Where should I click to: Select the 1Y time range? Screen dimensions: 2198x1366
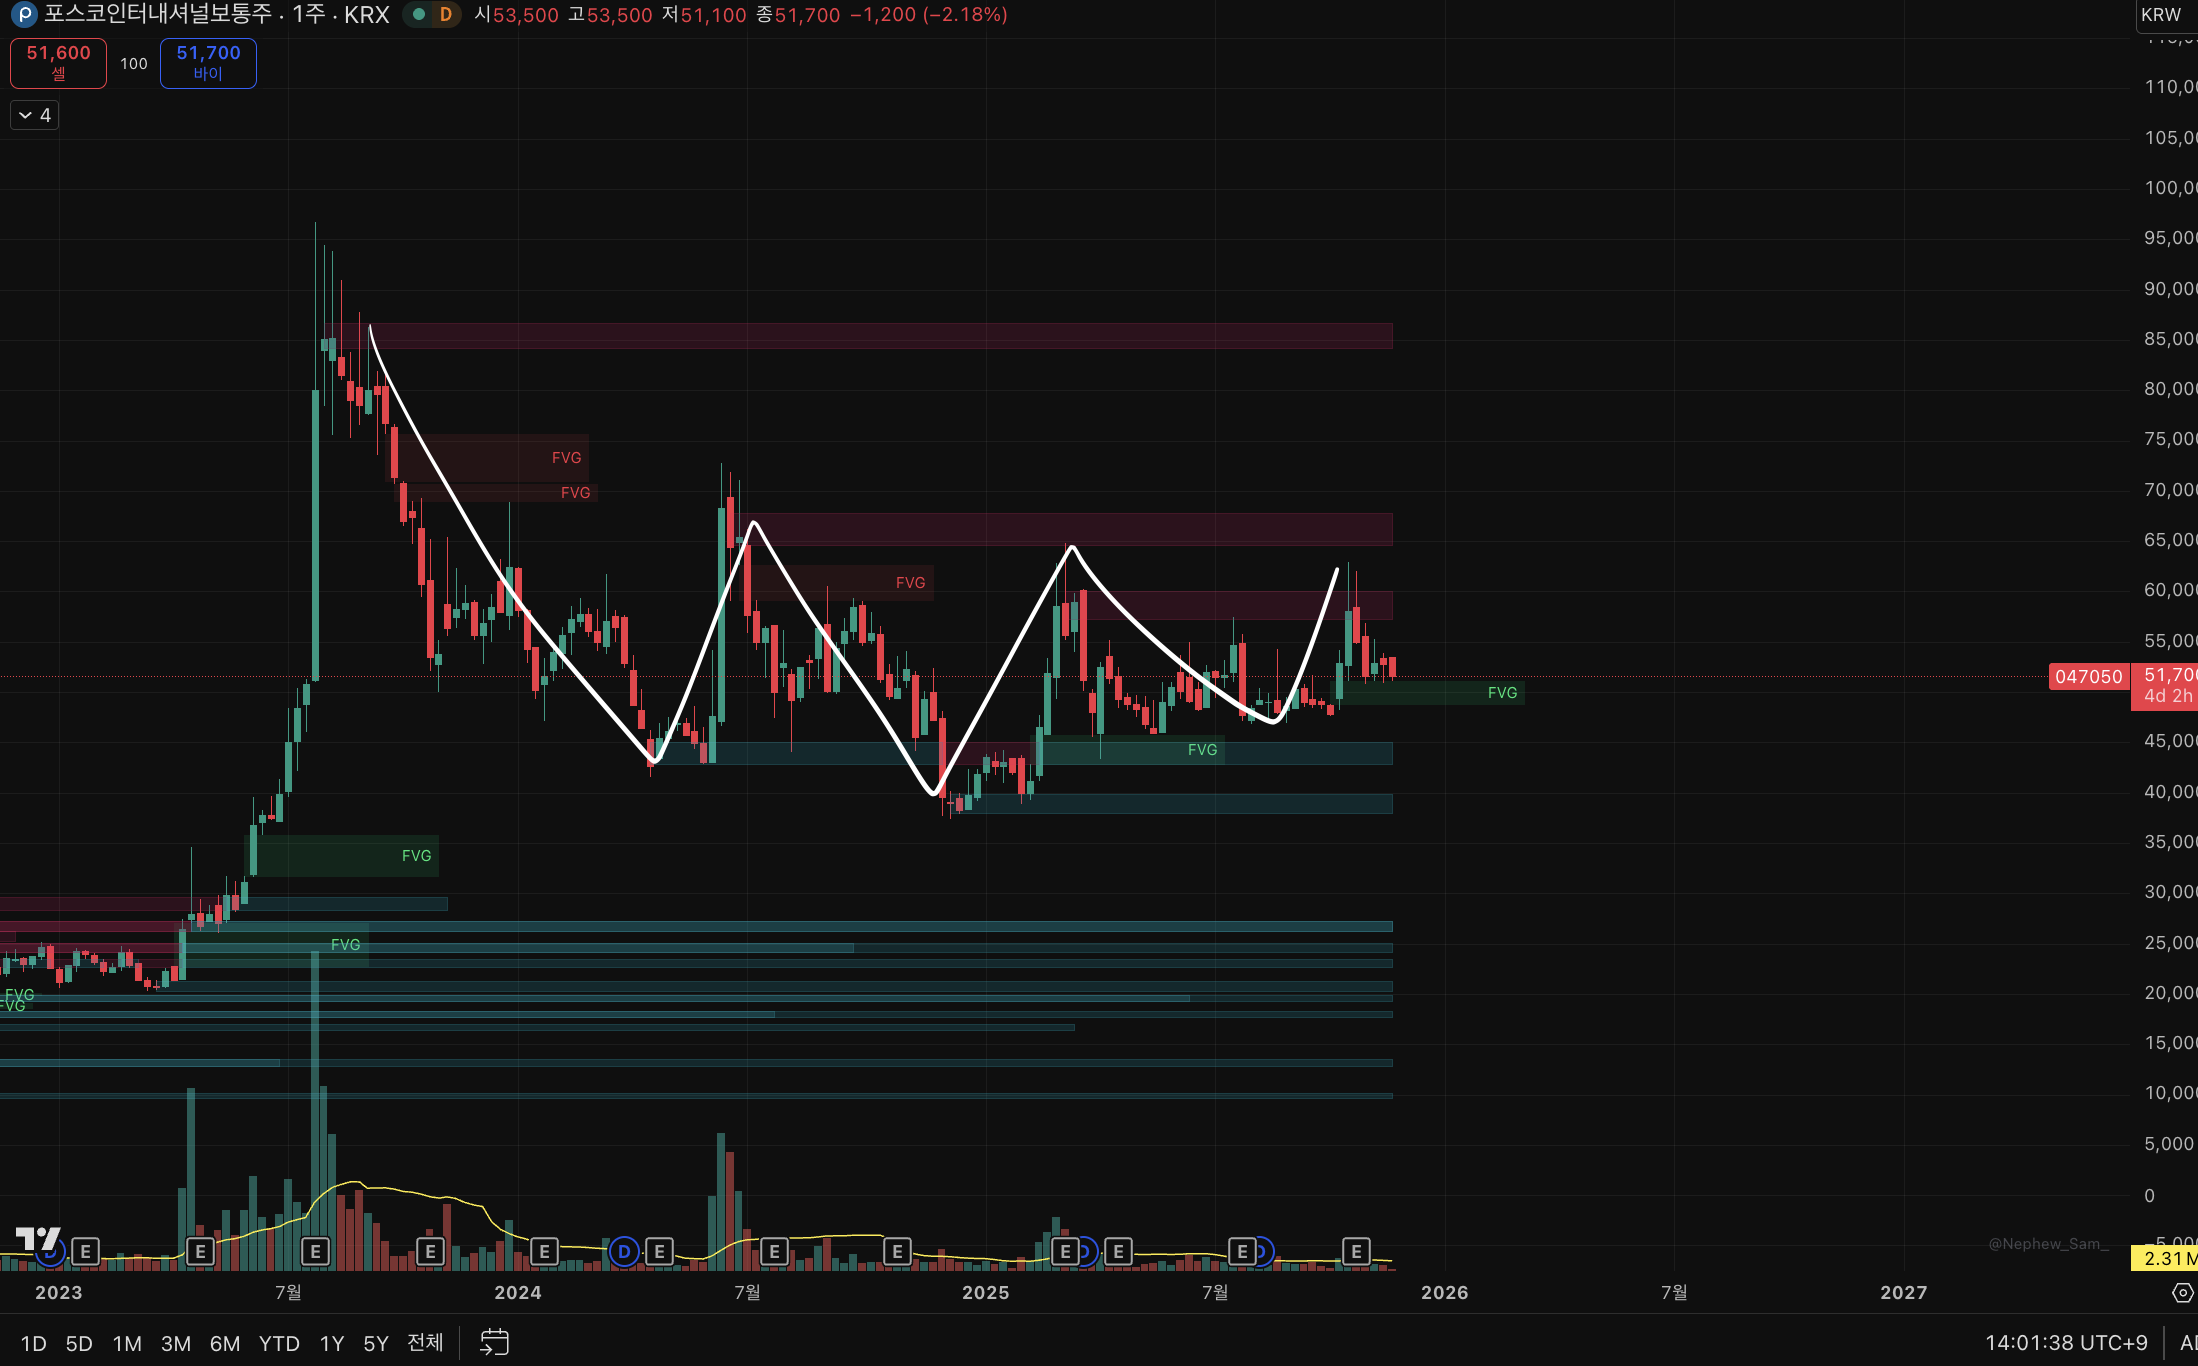pos(332,1343)
